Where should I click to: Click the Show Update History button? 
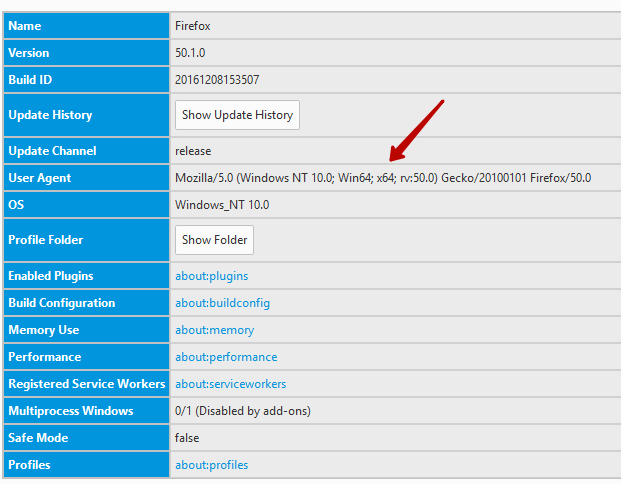coord(237,115)
